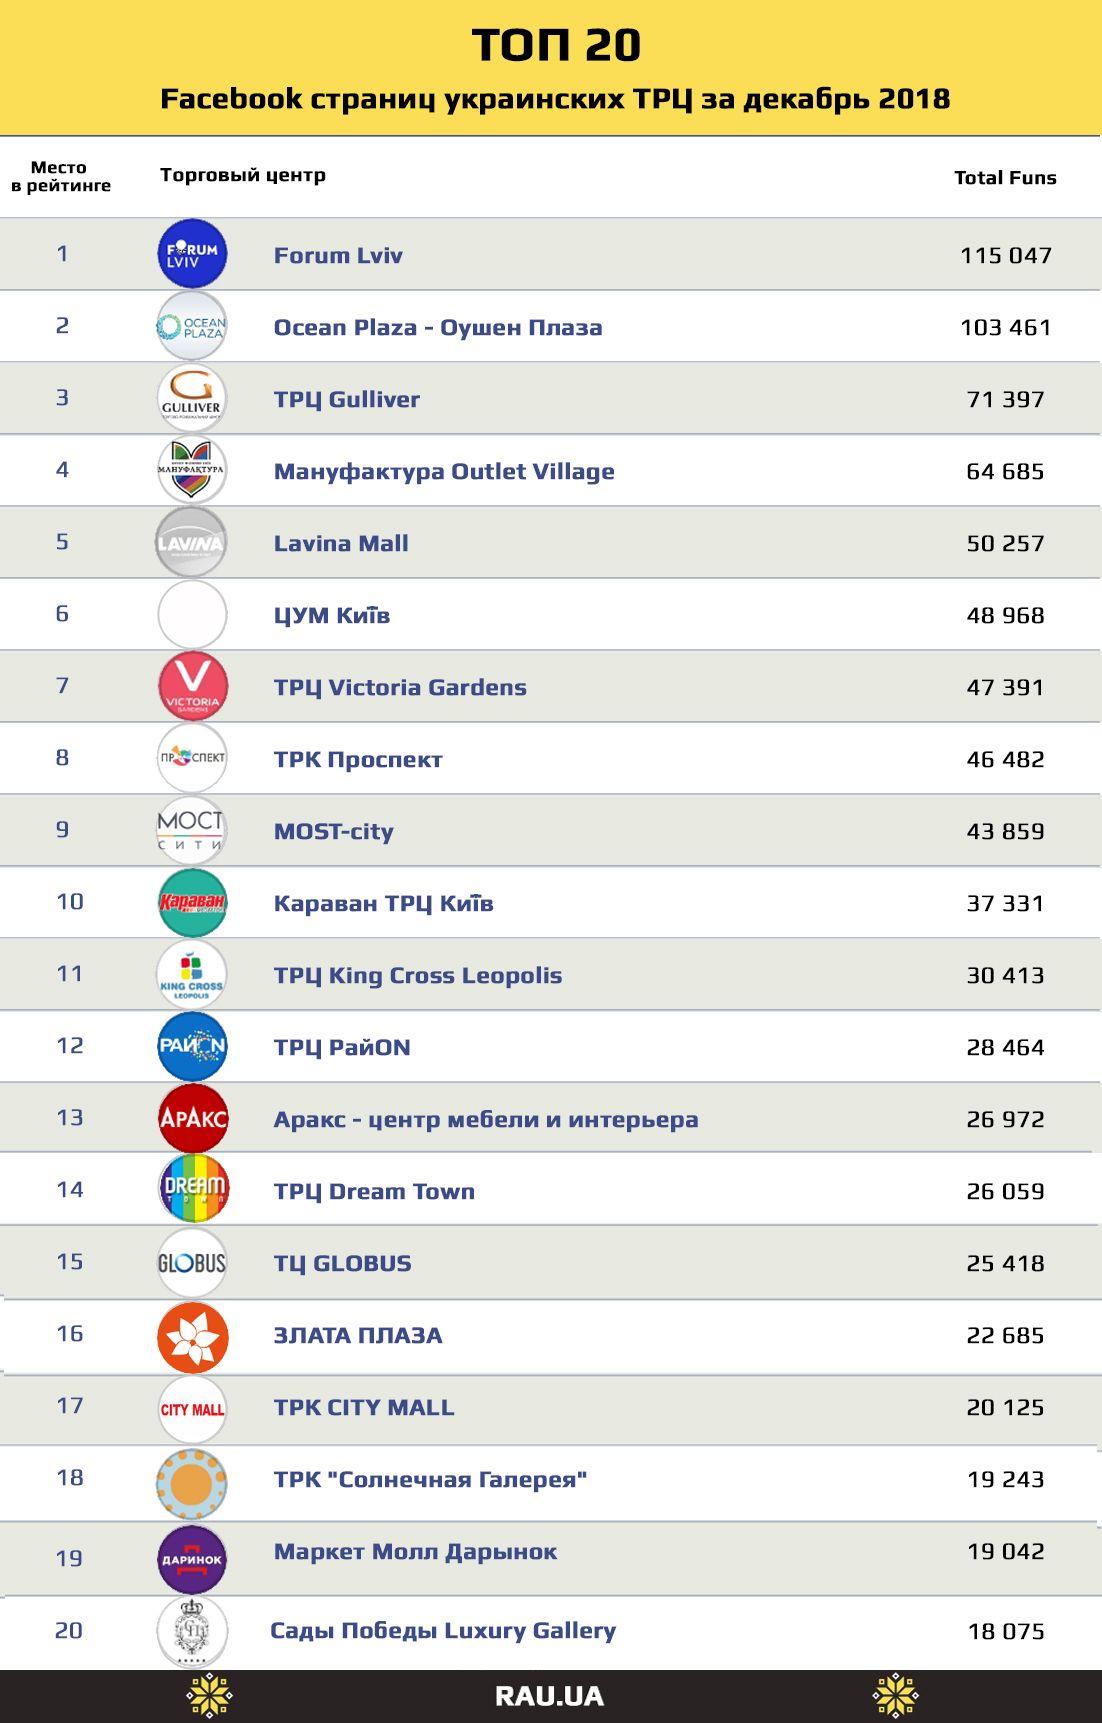Click the RAU.UA footer text
Viewport: 1102px width, 1723px height.
pyautogui.click(x=549, y=1696)
